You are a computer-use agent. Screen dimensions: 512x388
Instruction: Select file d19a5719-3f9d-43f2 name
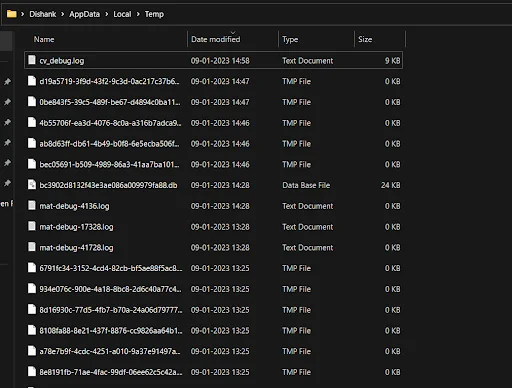109,81
